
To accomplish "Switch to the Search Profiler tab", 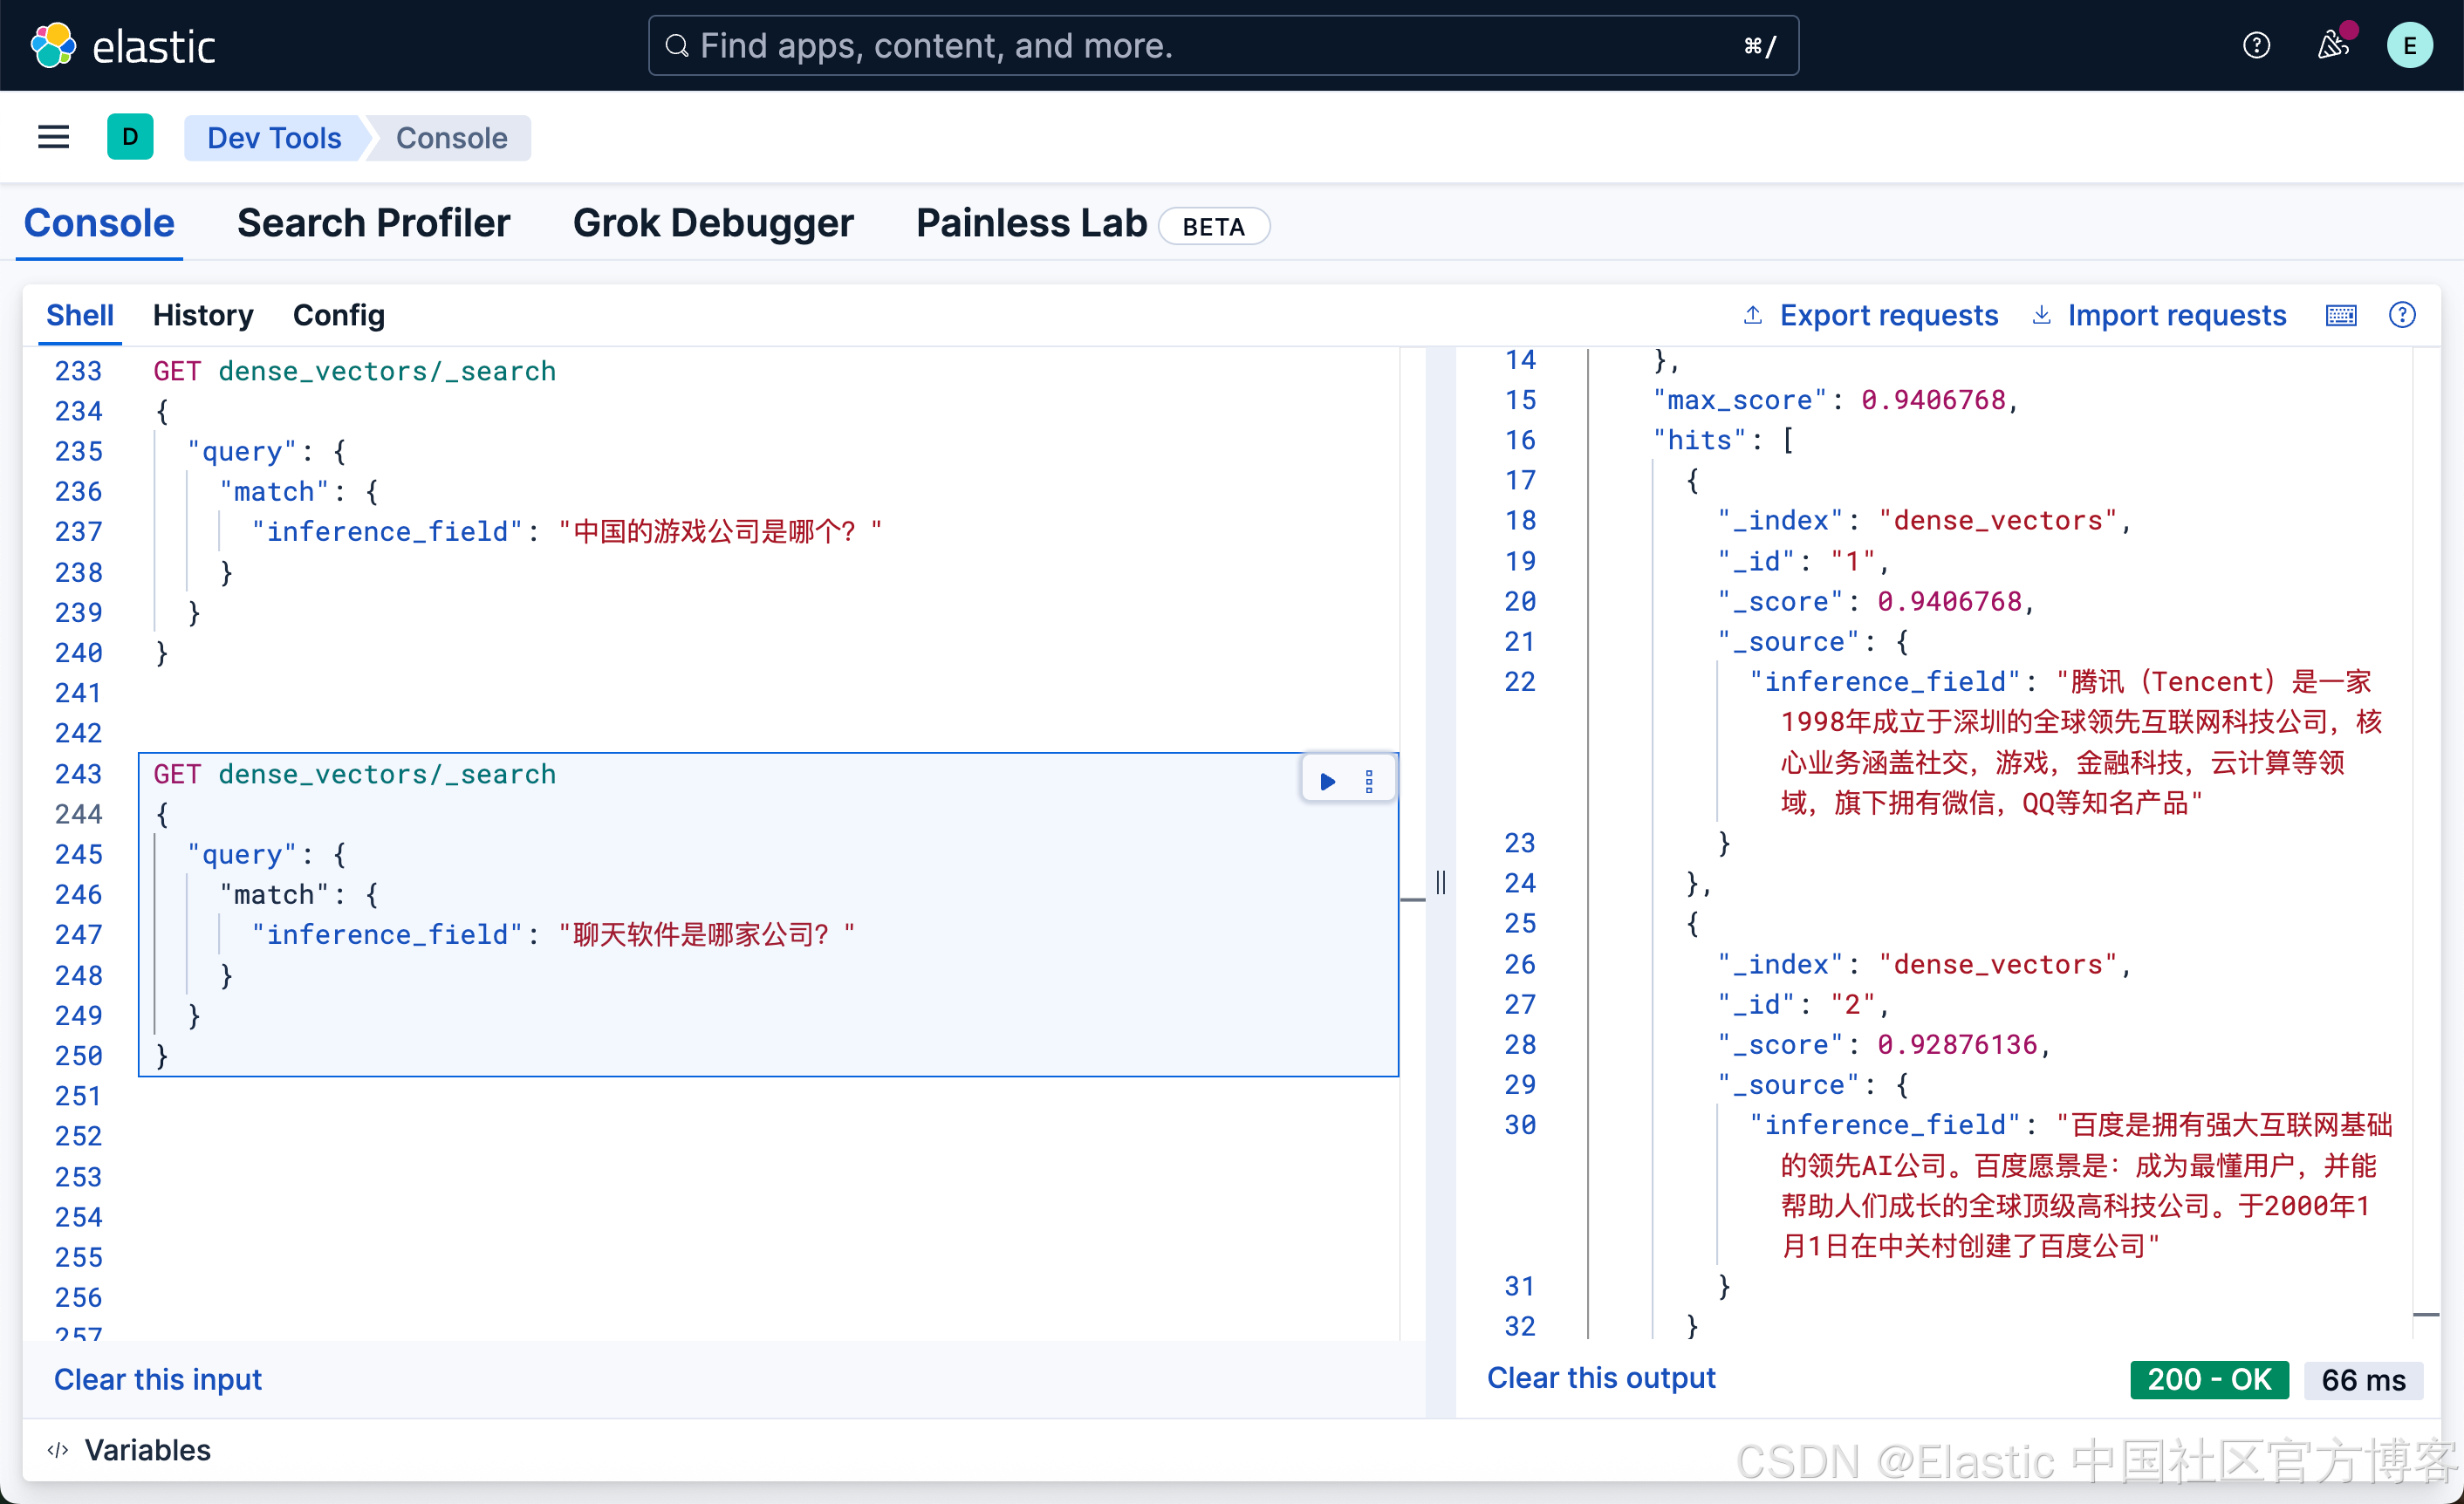I will tap(373, 223).
